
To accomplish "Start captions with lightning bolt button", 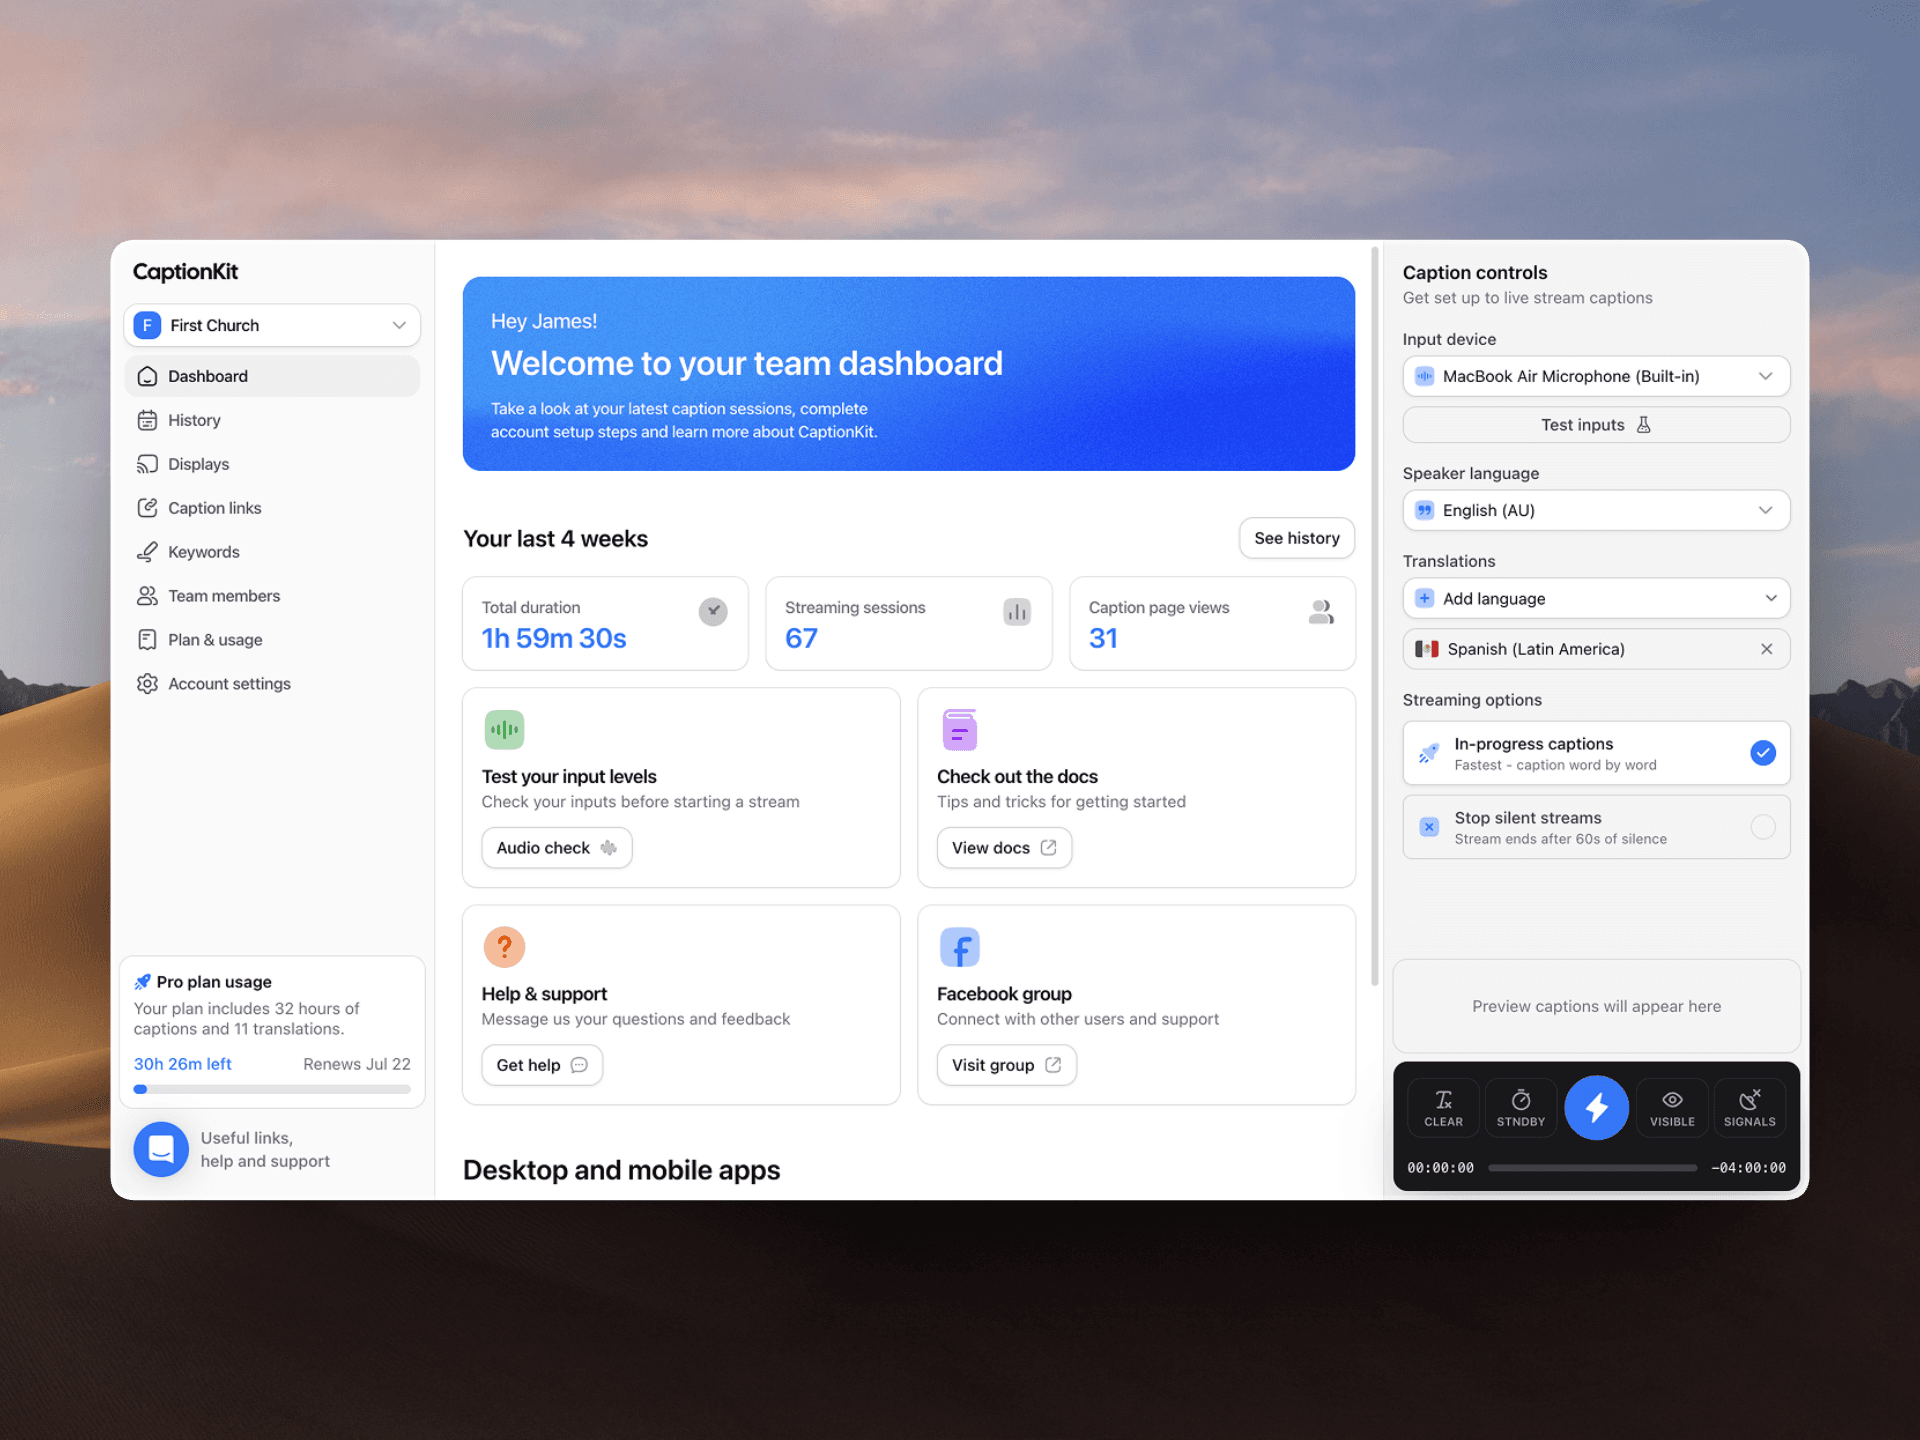I will pyautogui.click(x=1596, y=1107).
